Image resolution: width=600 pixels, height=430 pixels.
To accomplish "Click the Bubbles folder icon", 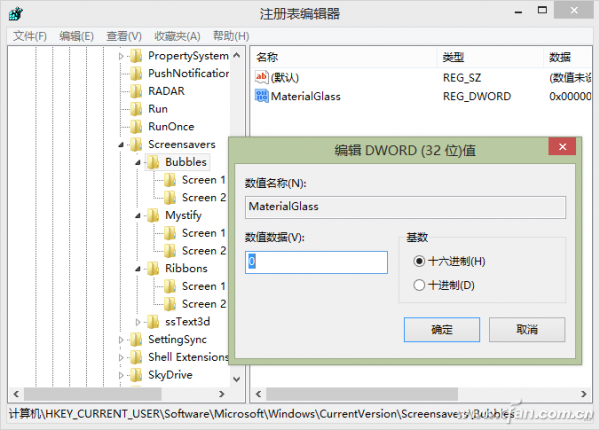I will (153, 162).
